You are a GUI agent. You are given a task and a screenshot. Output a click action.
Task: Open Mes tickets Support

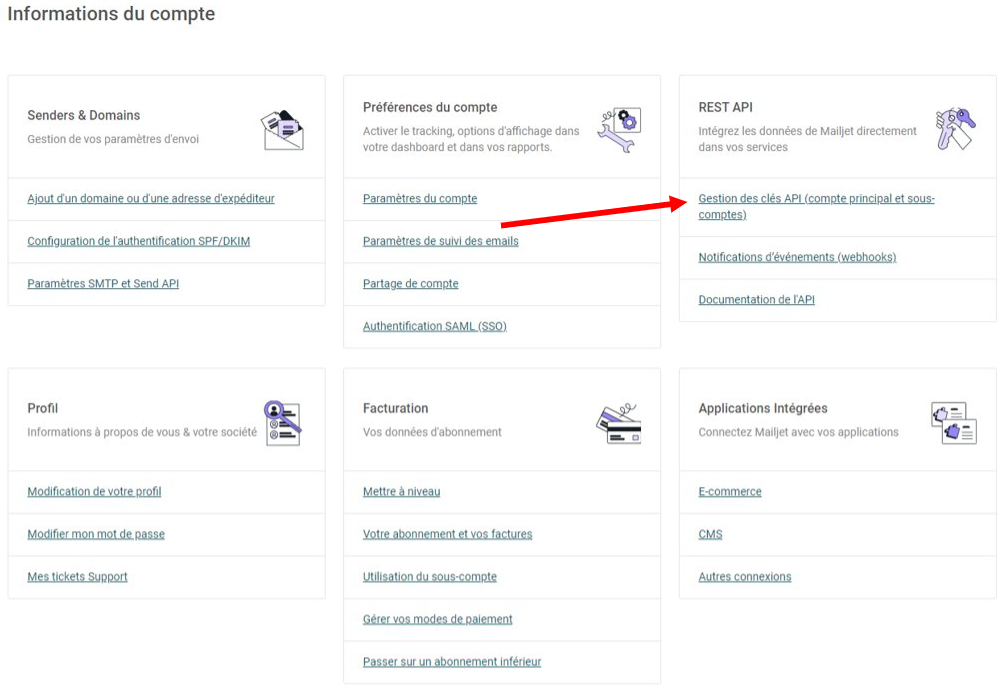[77, 576]
